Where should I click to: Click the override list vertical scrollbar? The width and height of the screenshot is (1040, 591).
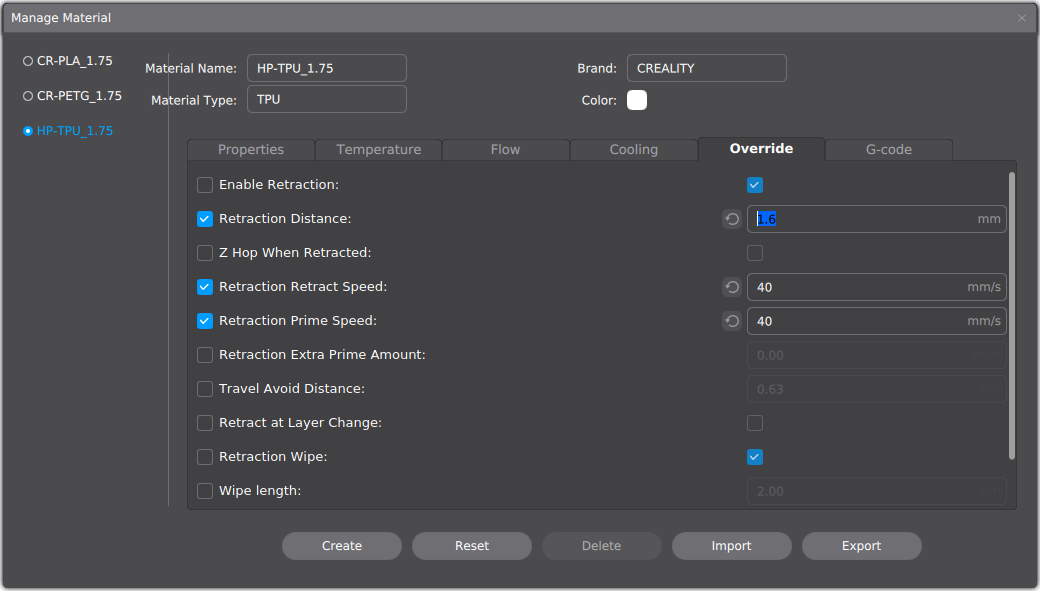coord(1012,315)
